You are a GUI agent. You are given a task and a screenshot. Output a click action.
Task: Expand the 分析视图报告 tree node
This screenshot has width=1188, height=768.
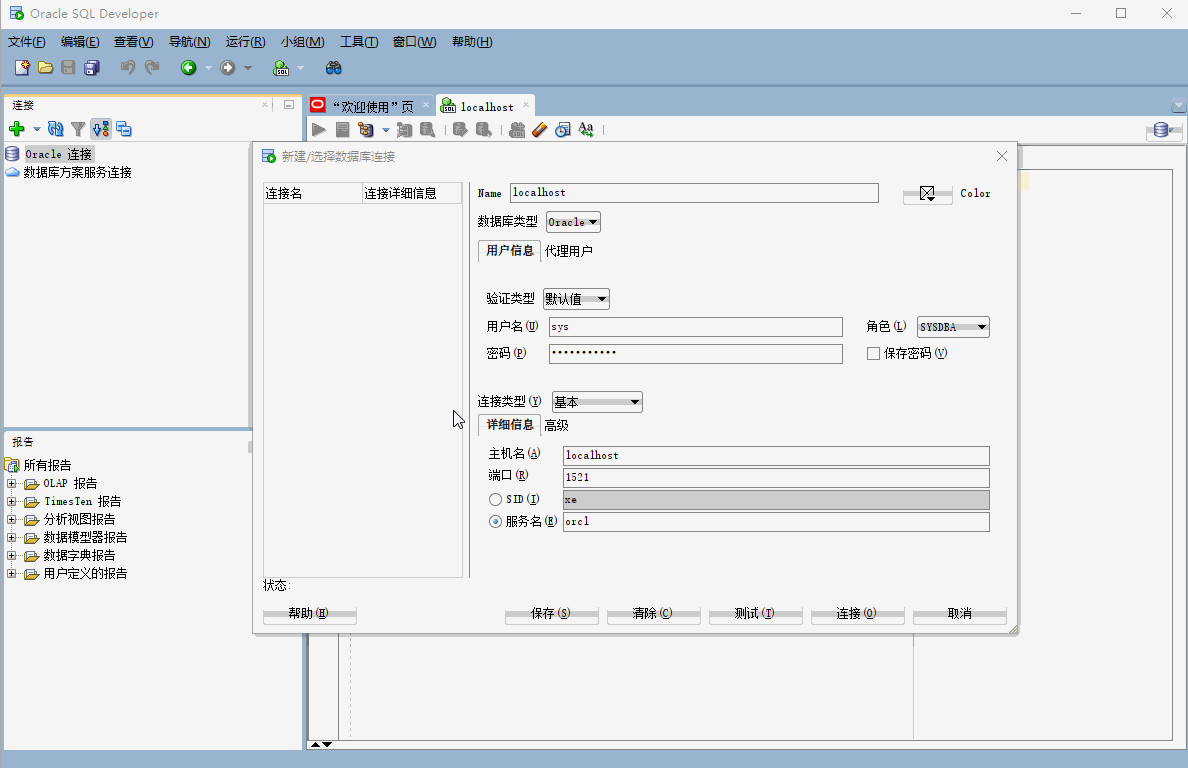point(11,520)
